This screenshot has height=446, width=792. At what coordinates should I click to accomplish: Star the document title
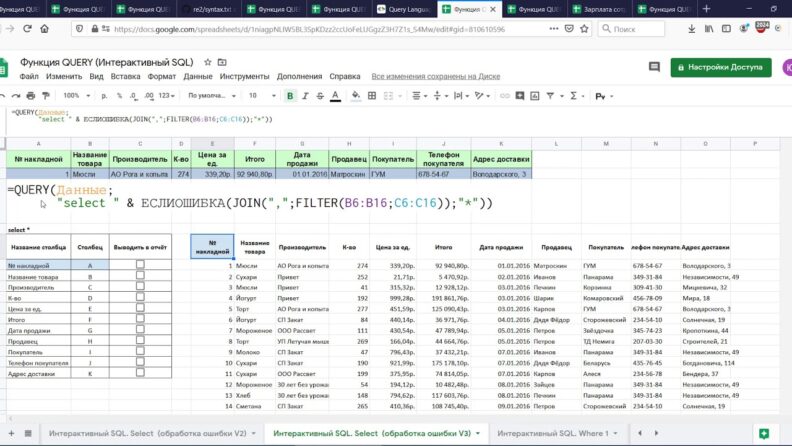tap(208, 62)
